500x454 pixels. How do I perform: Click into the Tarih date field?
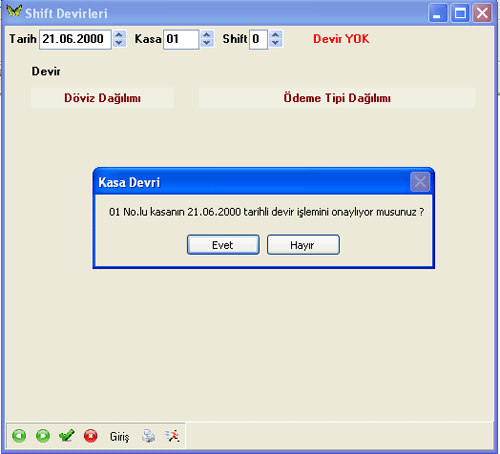pos(75,39)
